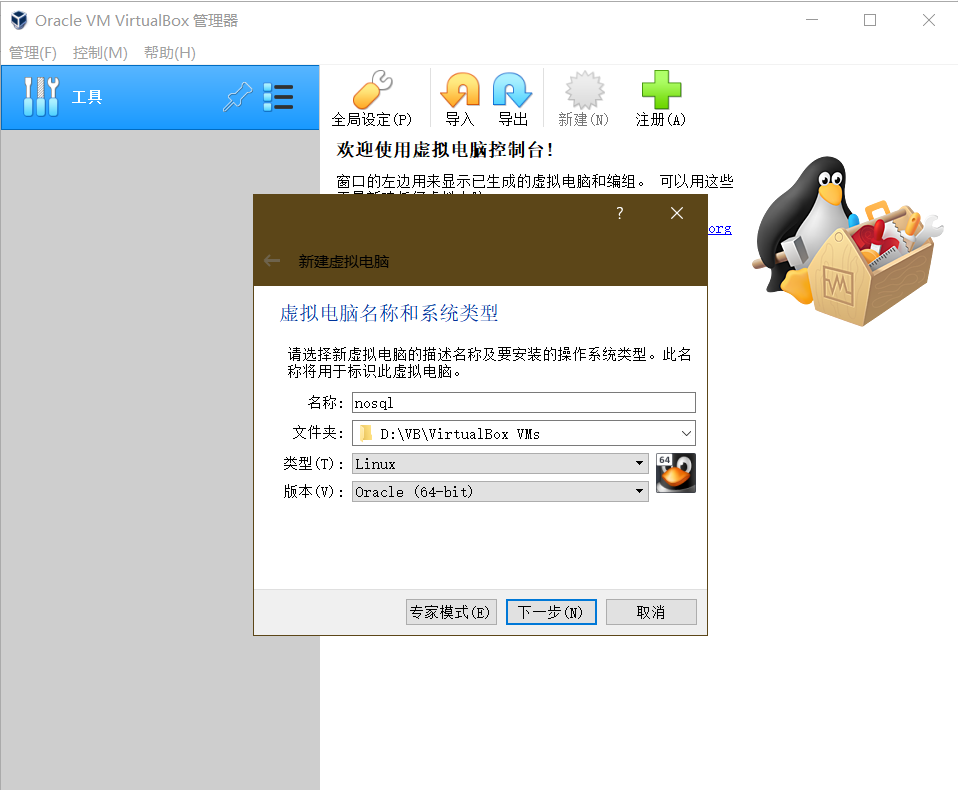Select the Tools (工具) item in sidebar
Viewport: 958px width, 790px height.
click(160, 97)
